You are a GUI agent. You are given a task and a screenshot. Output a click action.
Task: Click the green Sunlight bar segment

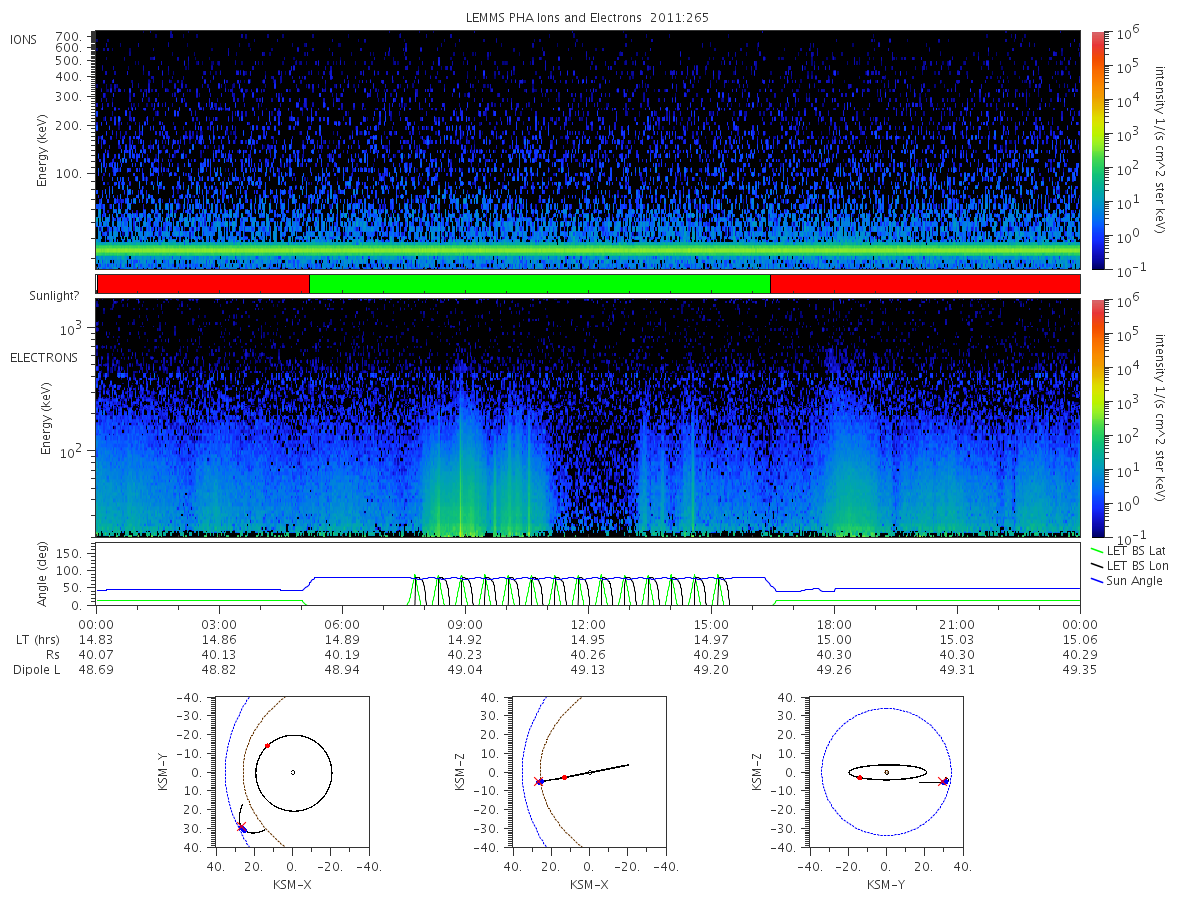[x=540, y=284]
